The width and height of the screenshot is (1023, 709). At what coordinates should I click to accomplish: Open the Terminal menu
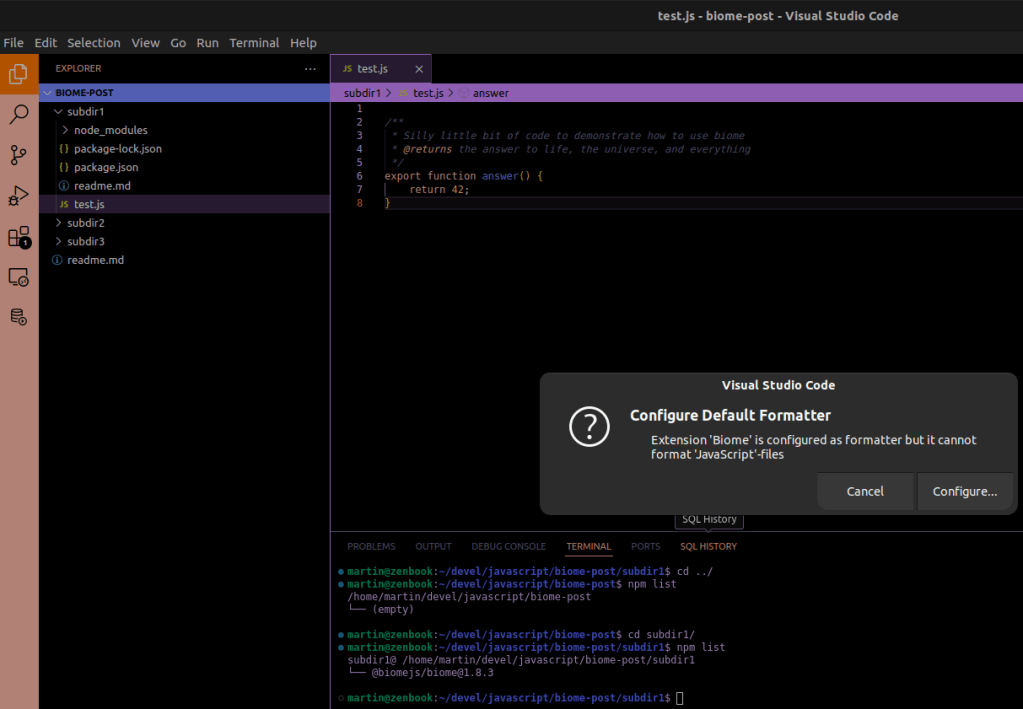click(254, 43)
